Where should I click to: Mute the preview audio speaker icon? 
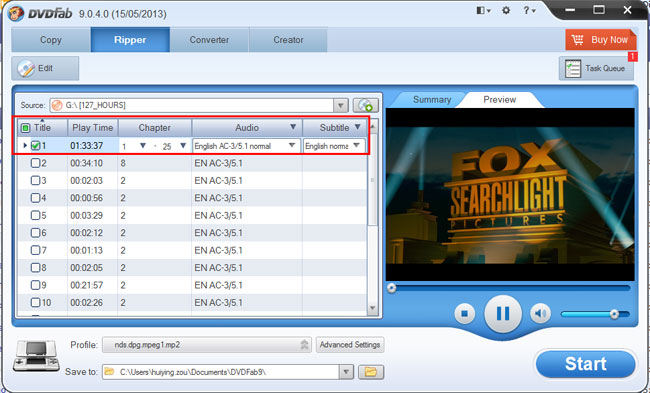(x=540, y=314)
